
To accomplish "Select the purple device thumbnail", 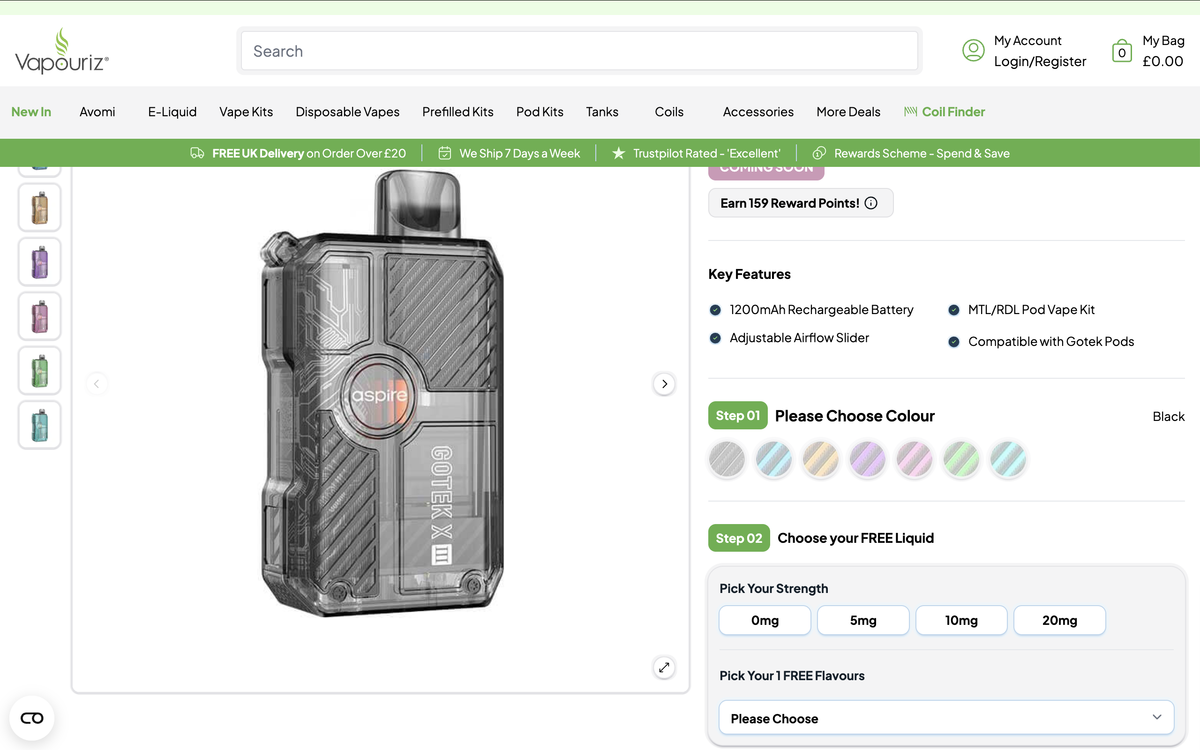I will (40, 262).
